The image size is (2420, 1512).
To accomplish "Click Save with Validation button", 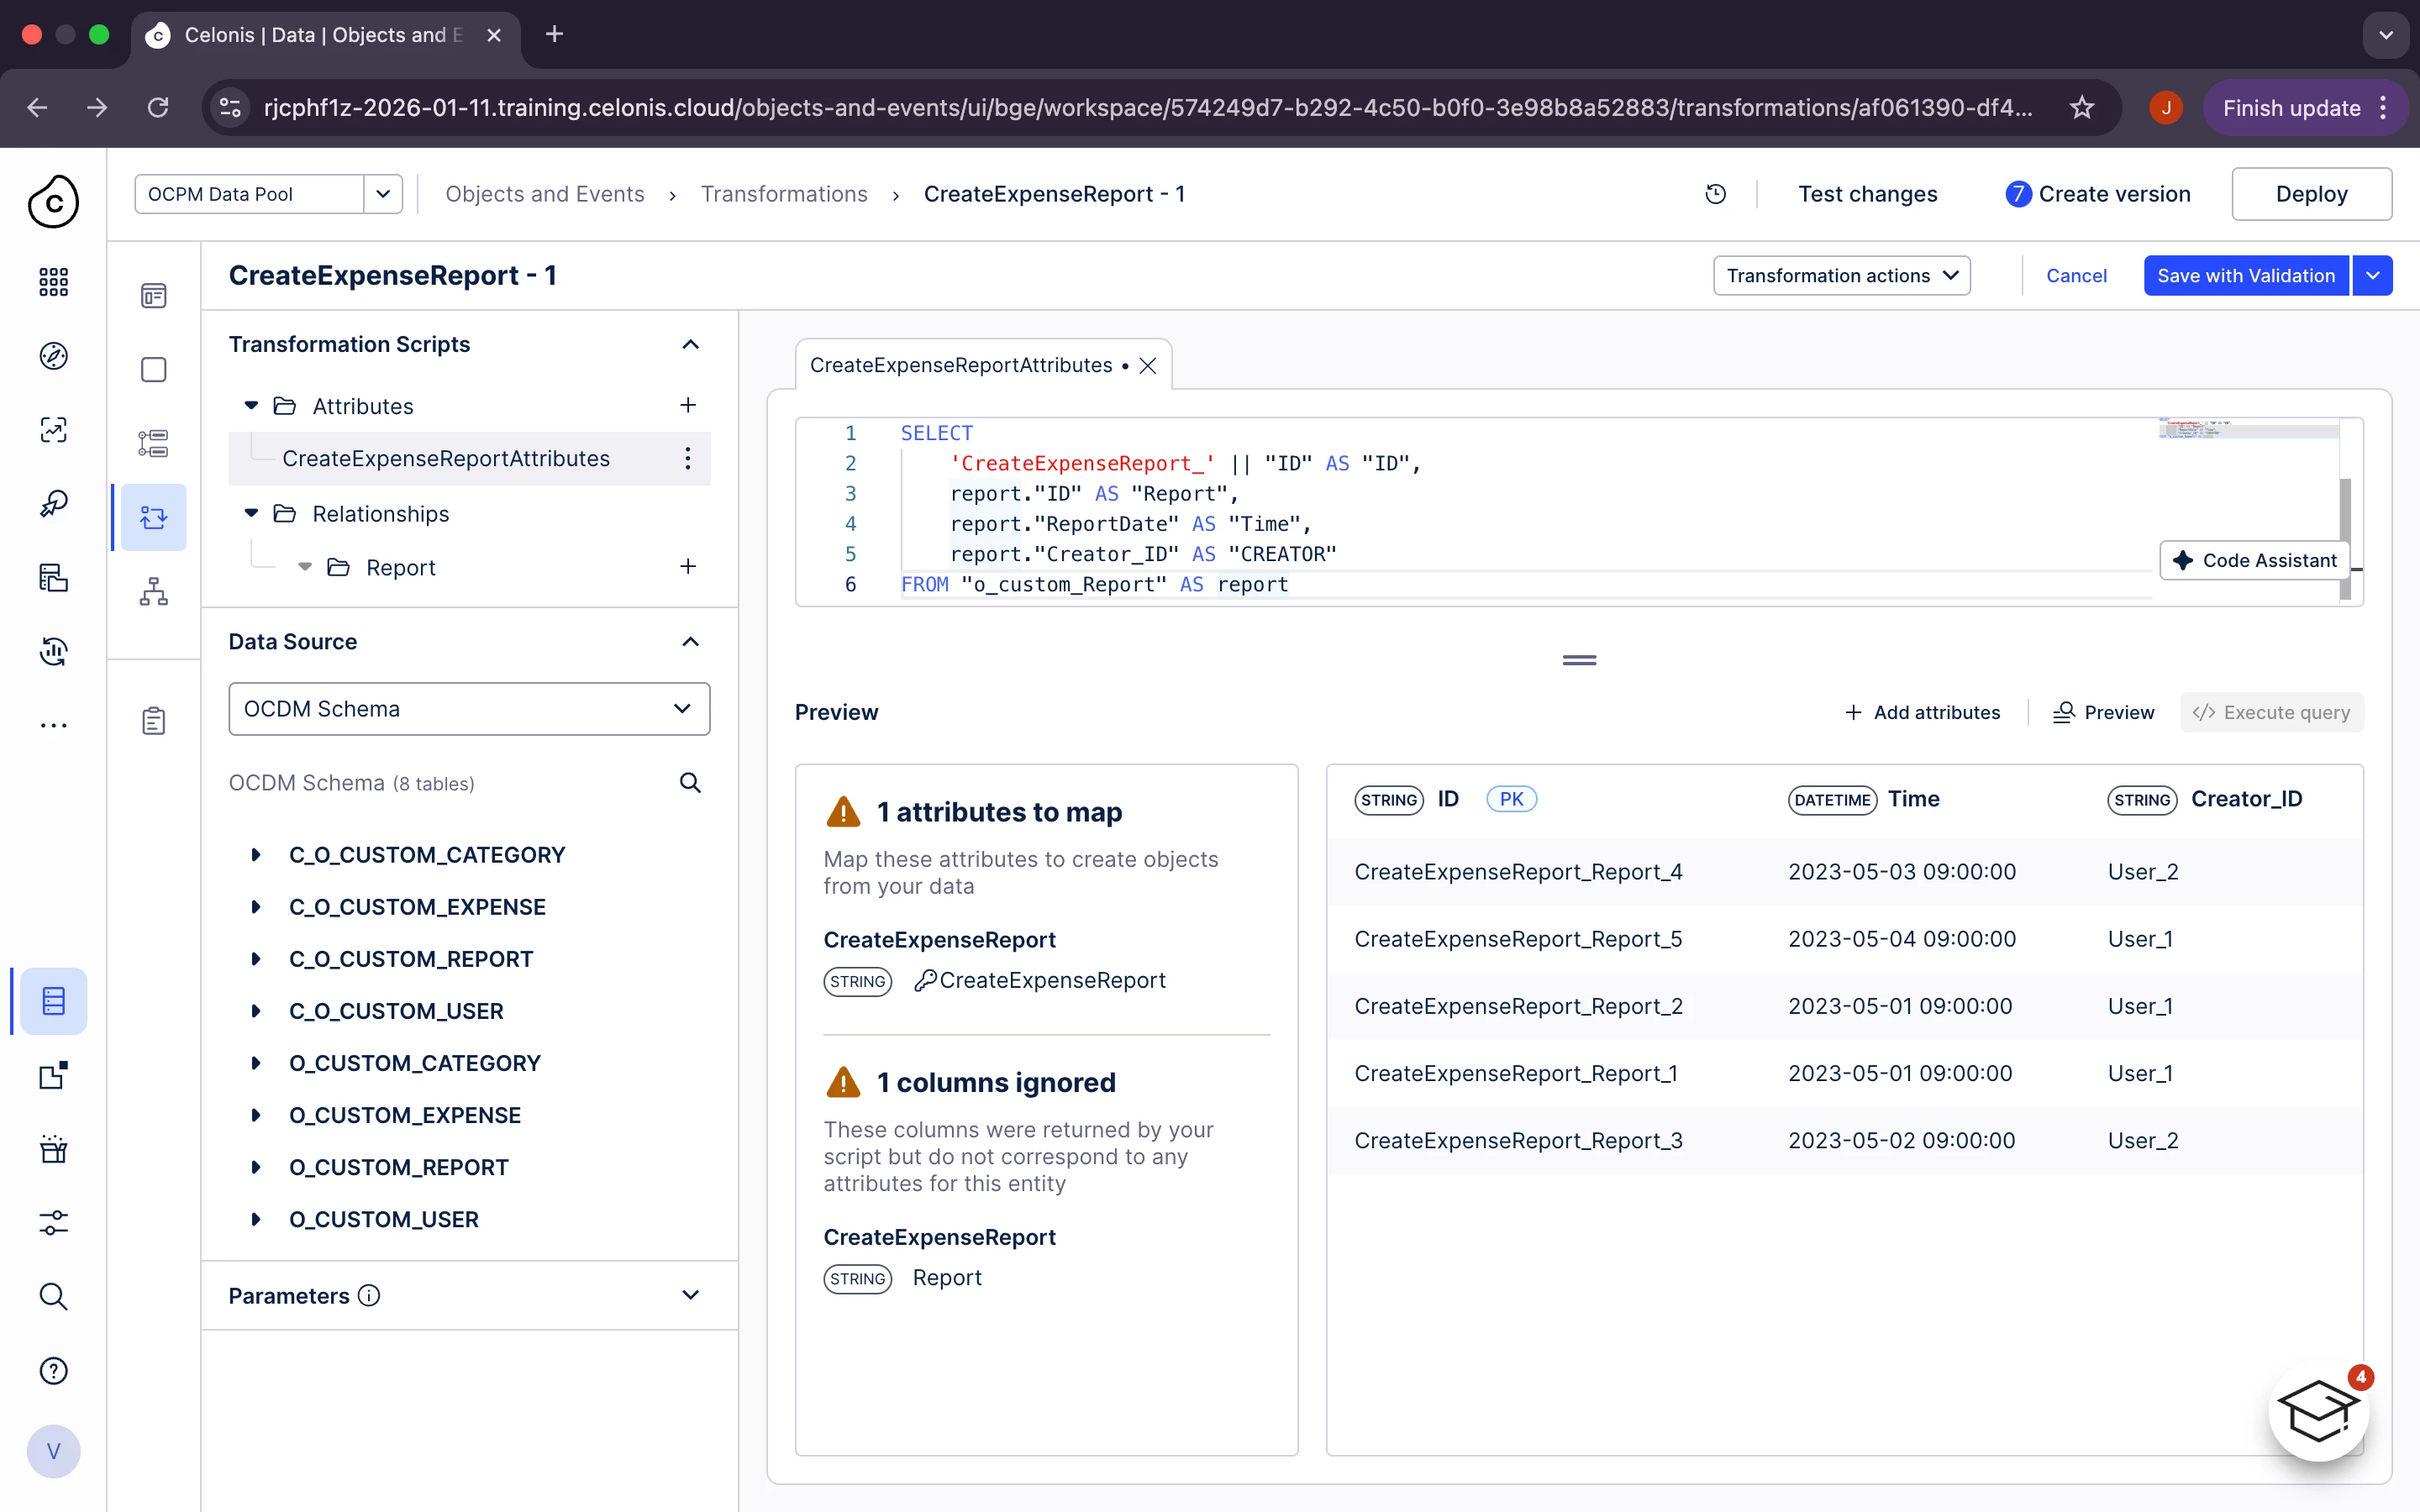I will click(x=2245, y=275).
